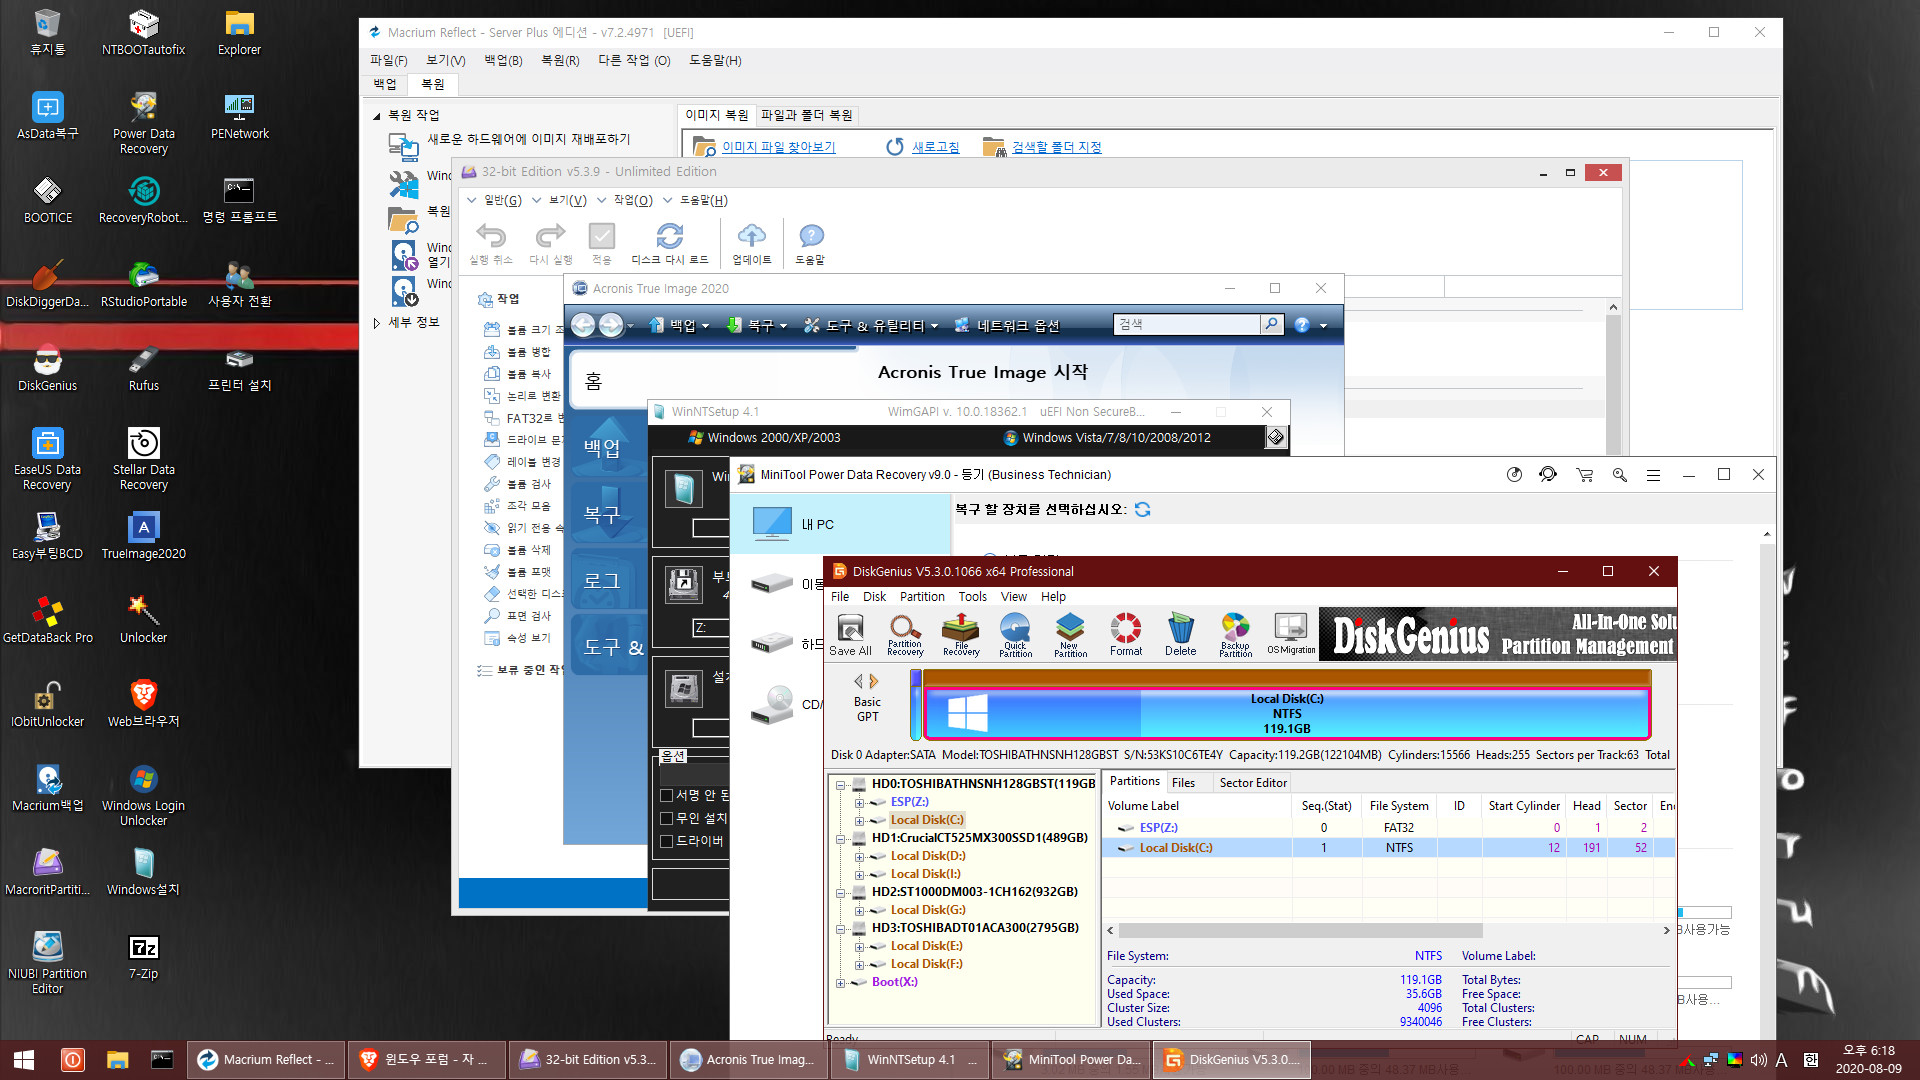Toggle first checkbox under WinNTSetup 옵션
Viewport: 1920px width, 1080px height.
point(666,796)
